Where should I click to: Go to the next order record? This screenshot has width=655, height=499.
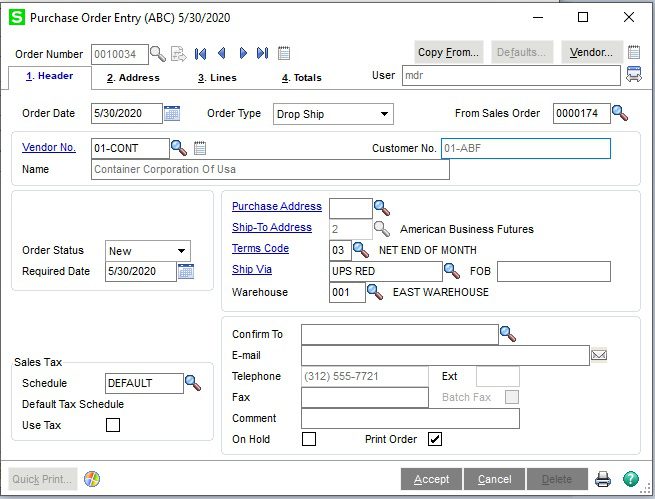click(243, 53)
